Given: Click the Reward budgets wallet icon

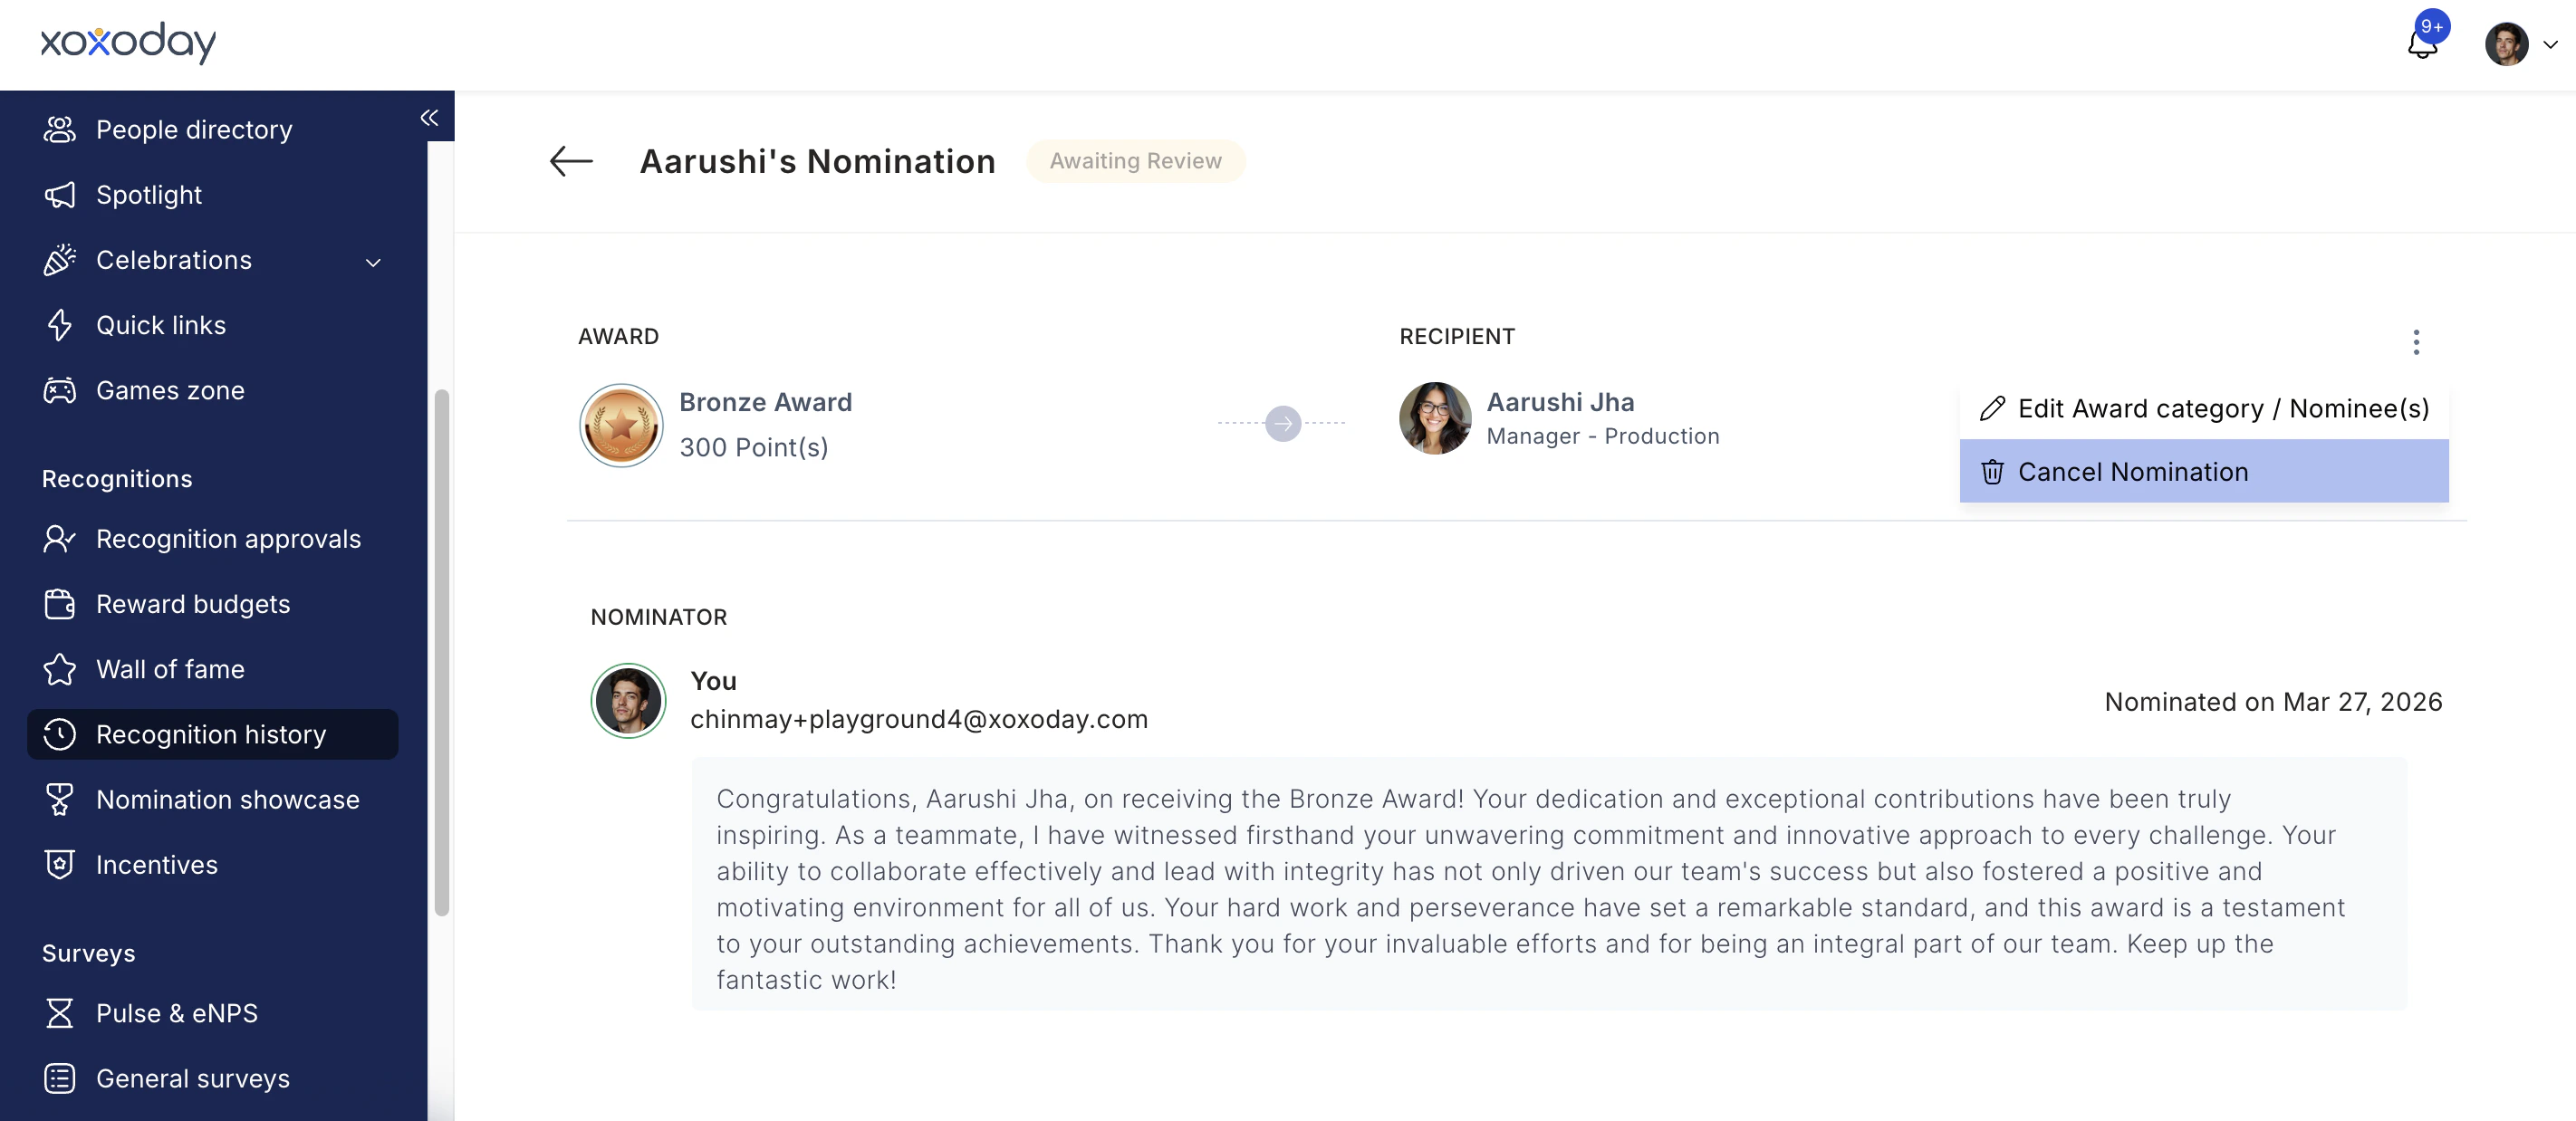Looking at the screenshot, I should pos(60,604).
